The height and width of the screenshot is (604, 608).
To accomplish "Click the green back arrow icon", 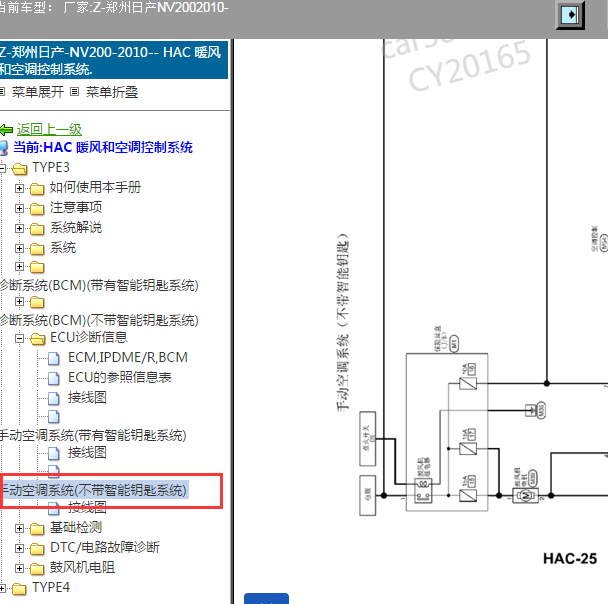I will click(x=7, y=129).
